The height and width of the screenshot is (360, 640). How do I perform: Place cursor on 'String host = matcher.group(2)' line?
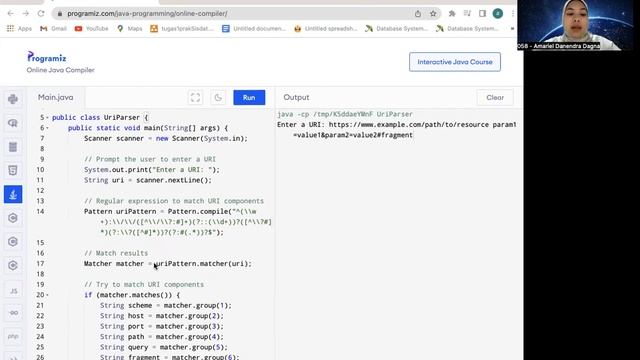pyautogui.click(x=162, y=316)
